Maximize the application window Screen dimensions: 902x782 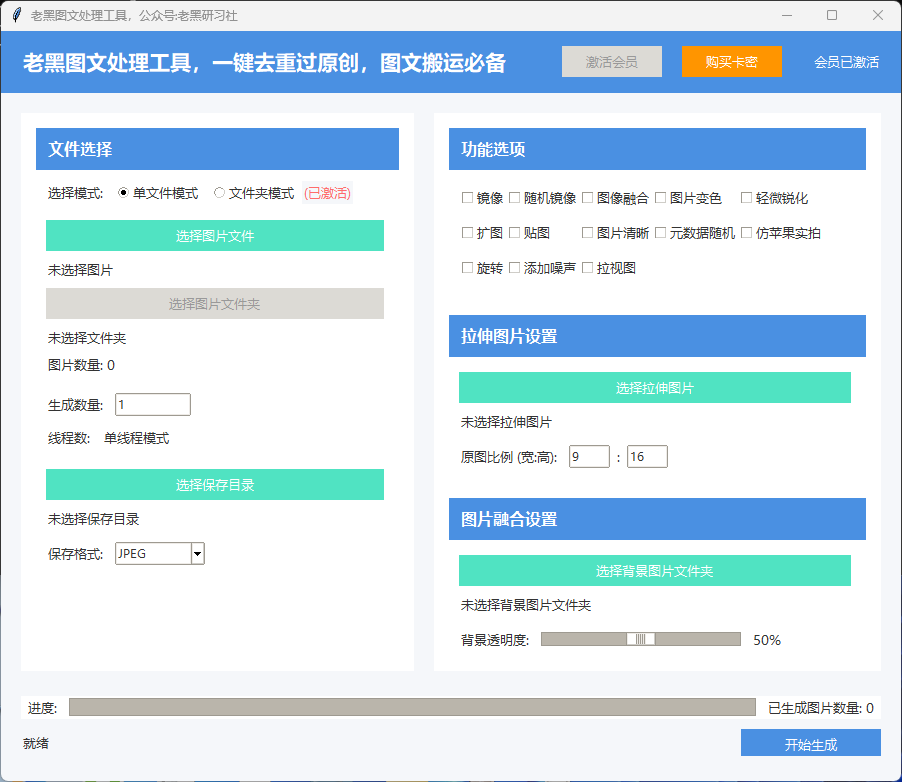pyautogui.click(x=831, y=15)
